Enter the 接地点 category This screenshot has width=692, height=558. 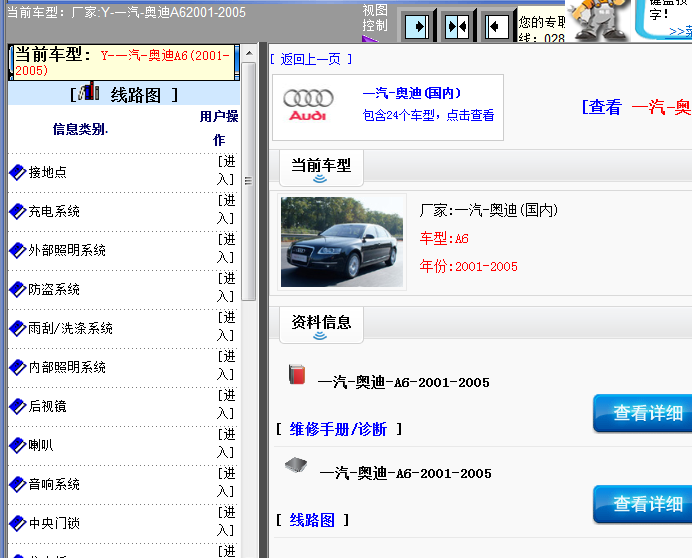pyautogui.click(x=226, y=170)
